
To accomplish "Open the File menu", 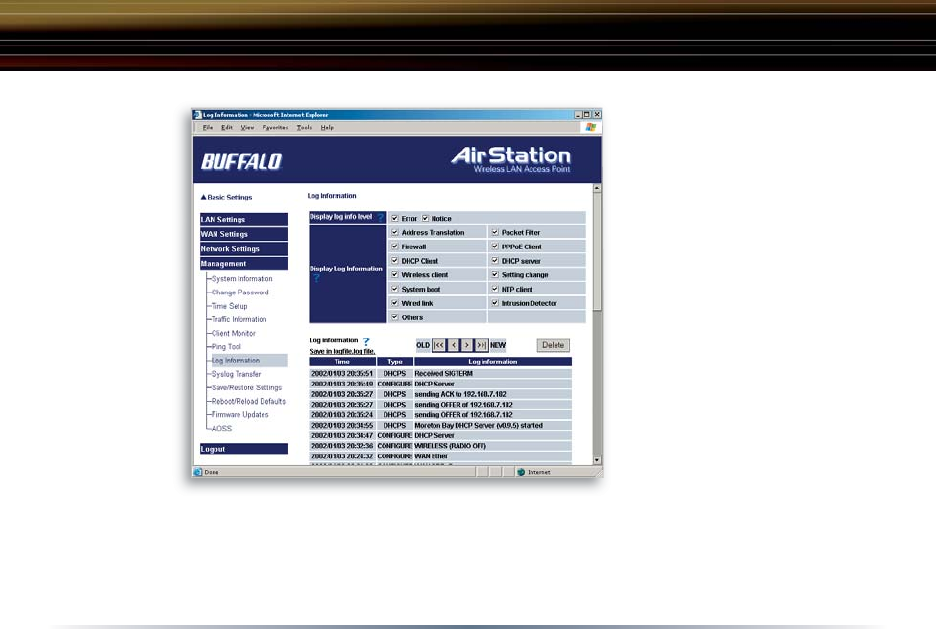I will pos(208,128).
